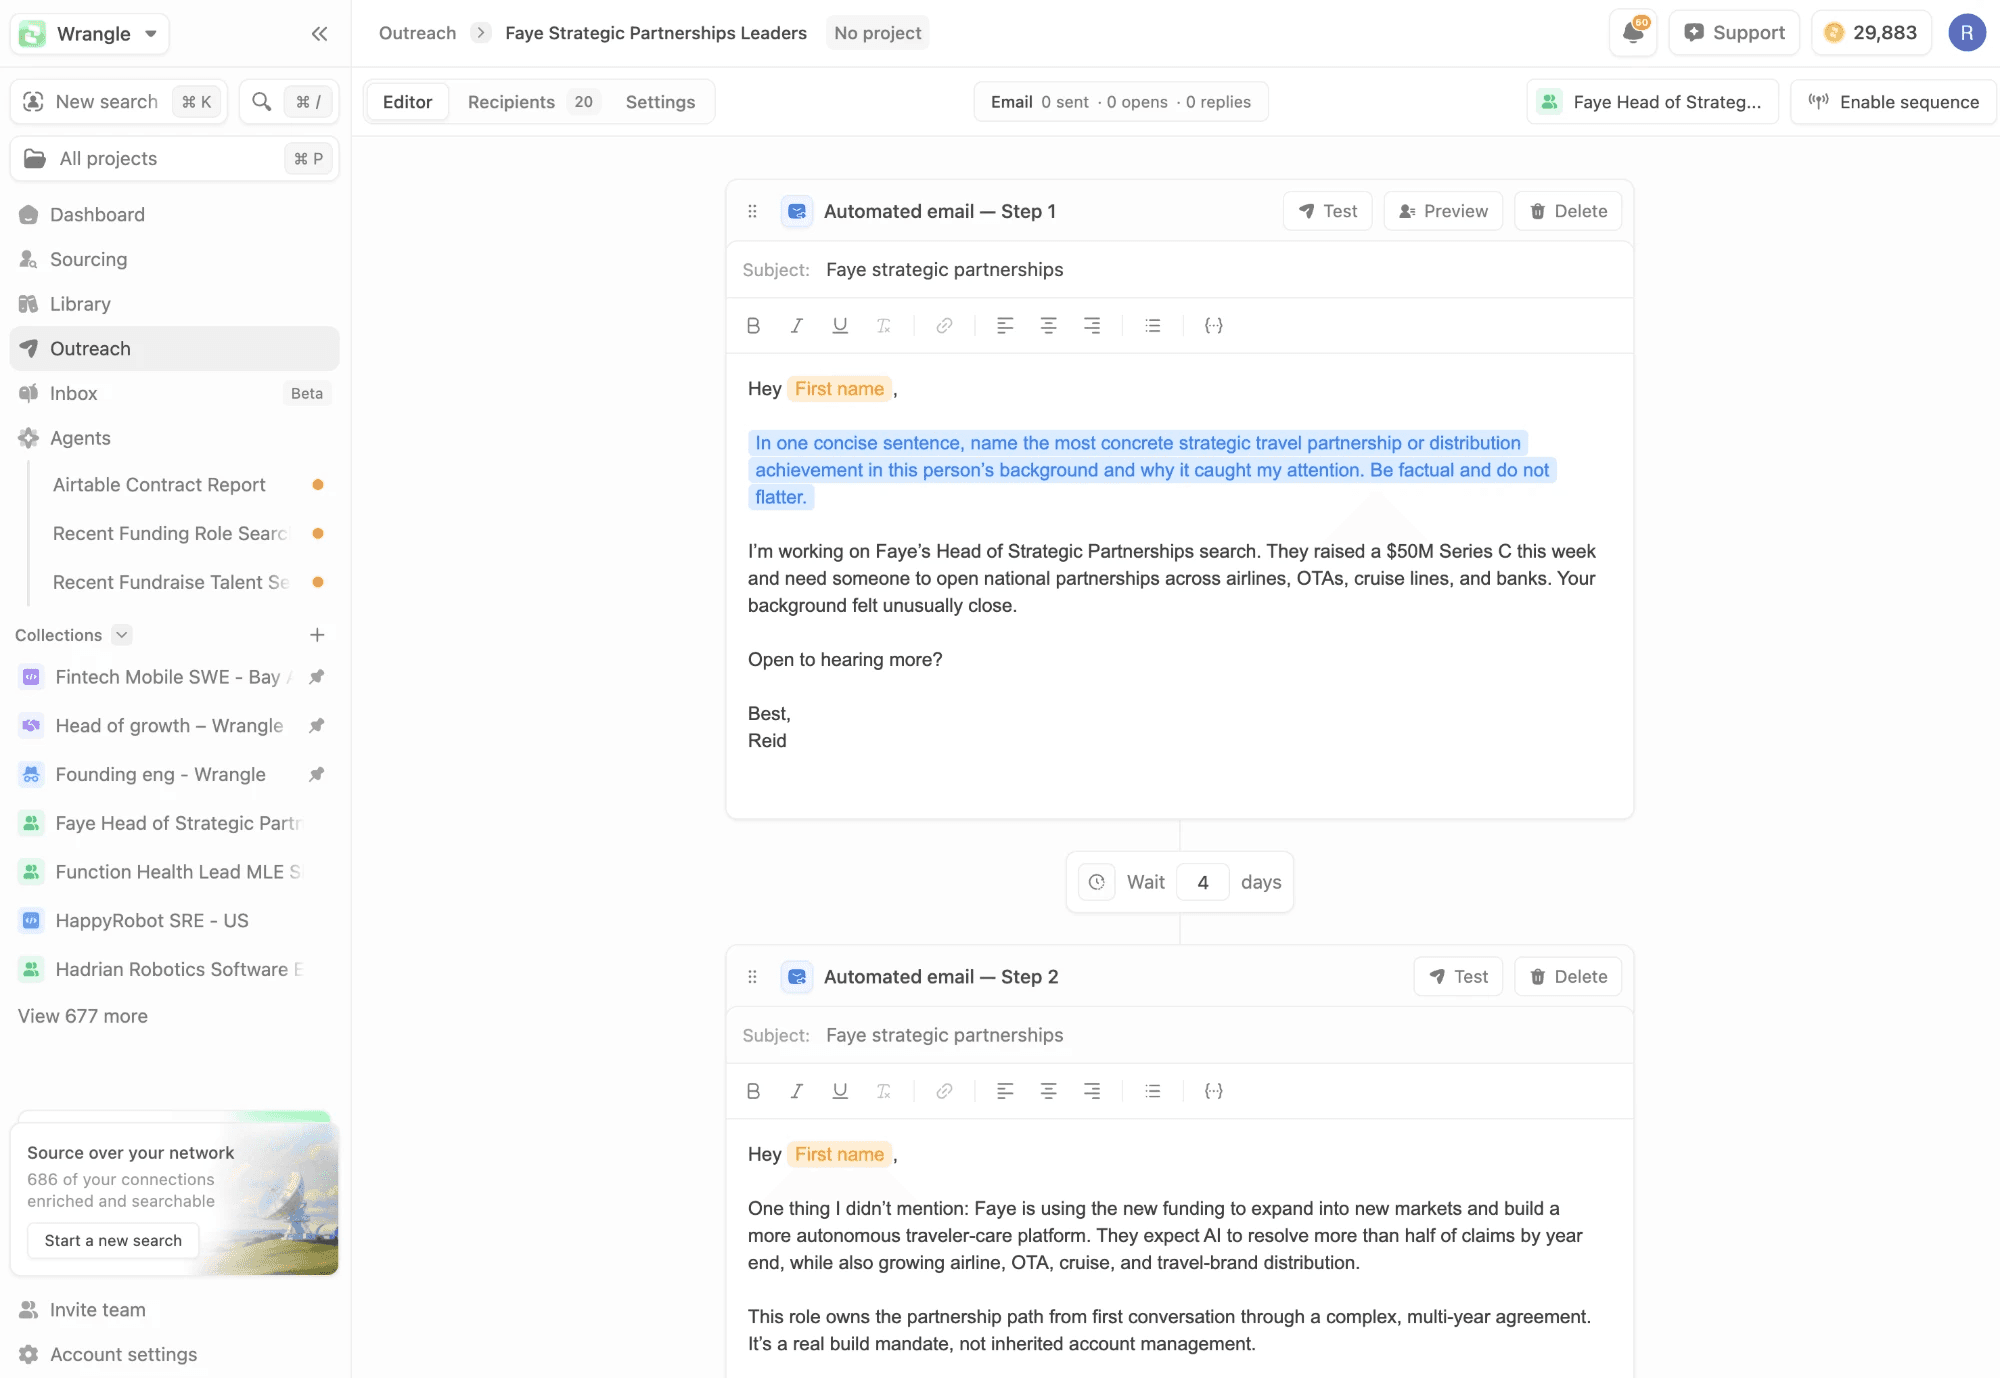Open Faye Head of Strateg... collection selector
Viewport: 2000px width, 1378px height.
click(x=1652, y=102)
